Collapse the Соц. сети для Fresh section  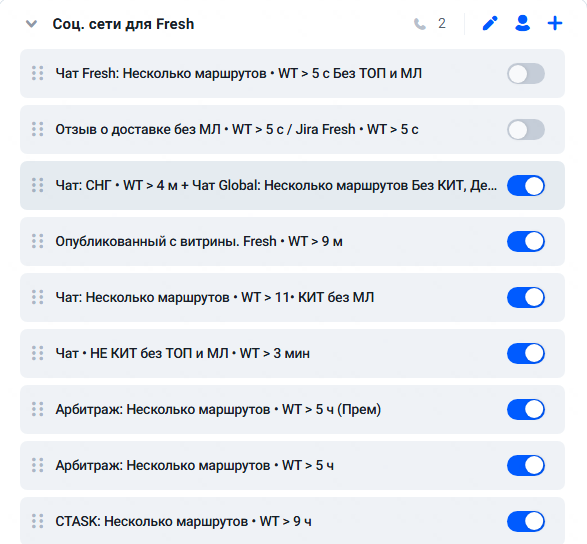pos(31,24)
